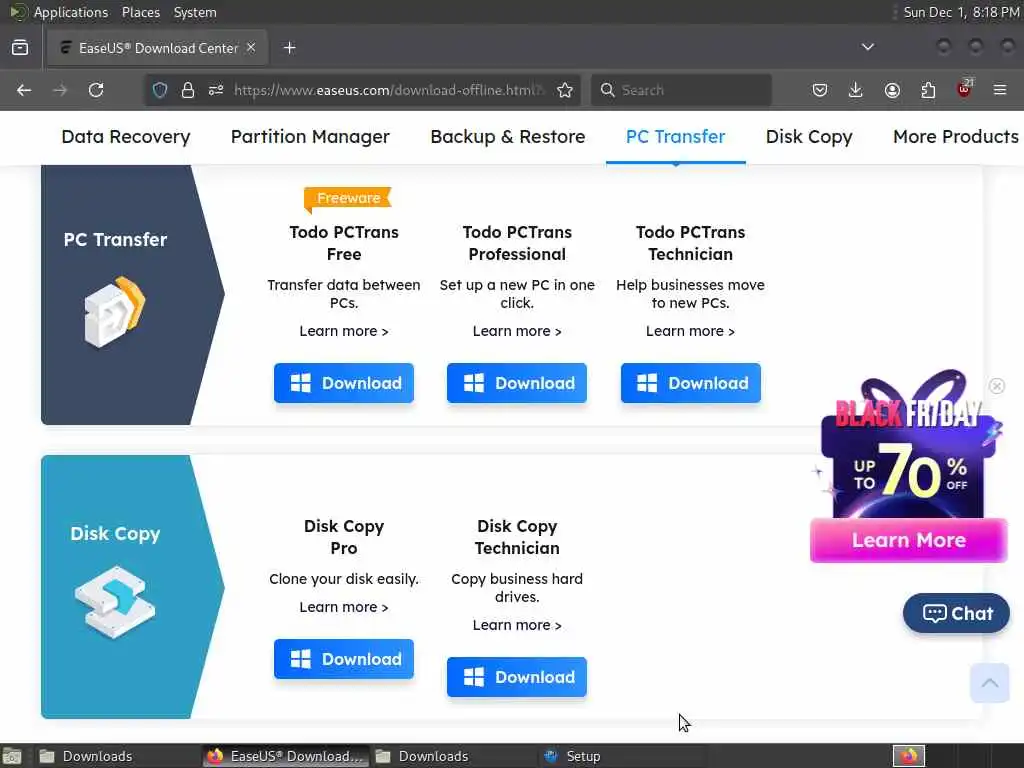Click the scroll-to-top arrow button
This screenshot has height=768, width=1024.
click(990, 683)
